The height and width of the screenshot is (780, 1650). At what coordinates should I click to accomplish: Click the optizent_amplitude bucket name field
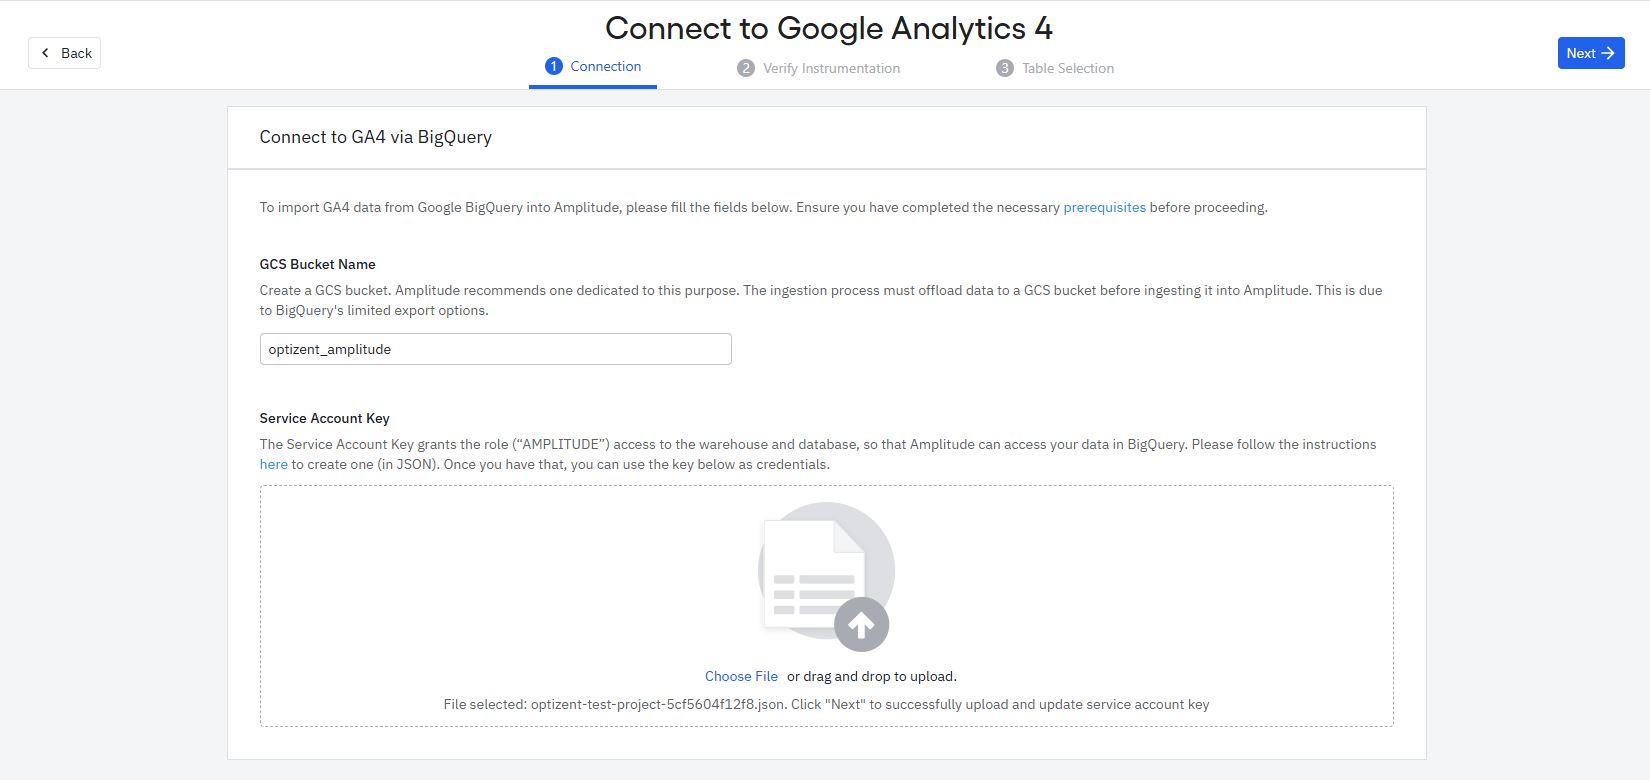point(495,349)
